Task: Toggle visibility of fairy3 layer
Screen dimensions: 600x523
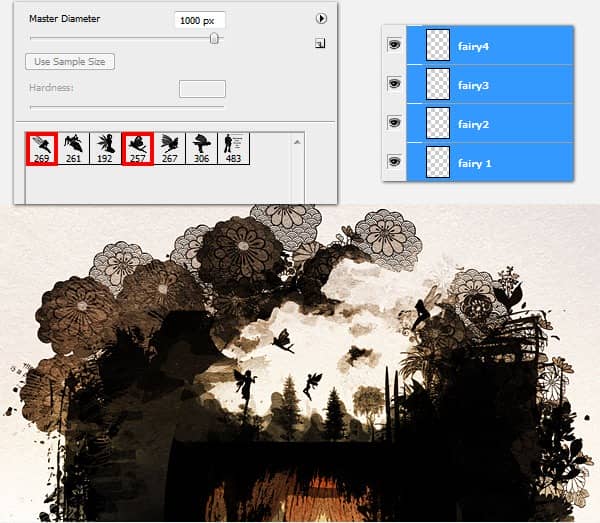Action: tap(394, 83)
